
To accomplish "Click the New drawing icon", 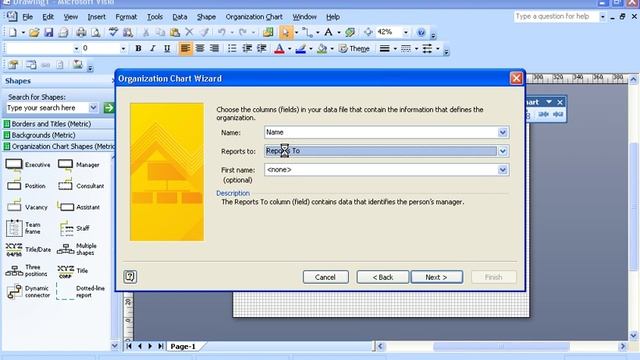I will [x=13, y=32].
